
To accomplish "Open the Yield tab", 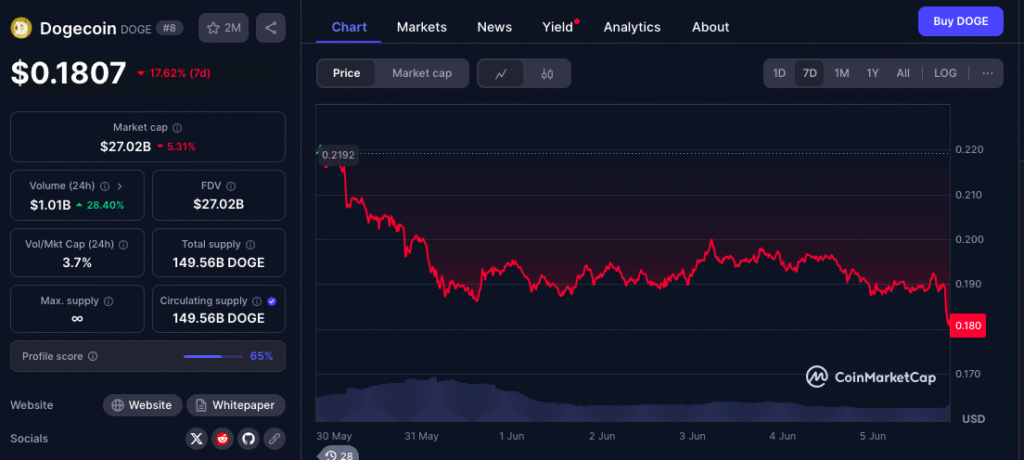I will (558, 27).
